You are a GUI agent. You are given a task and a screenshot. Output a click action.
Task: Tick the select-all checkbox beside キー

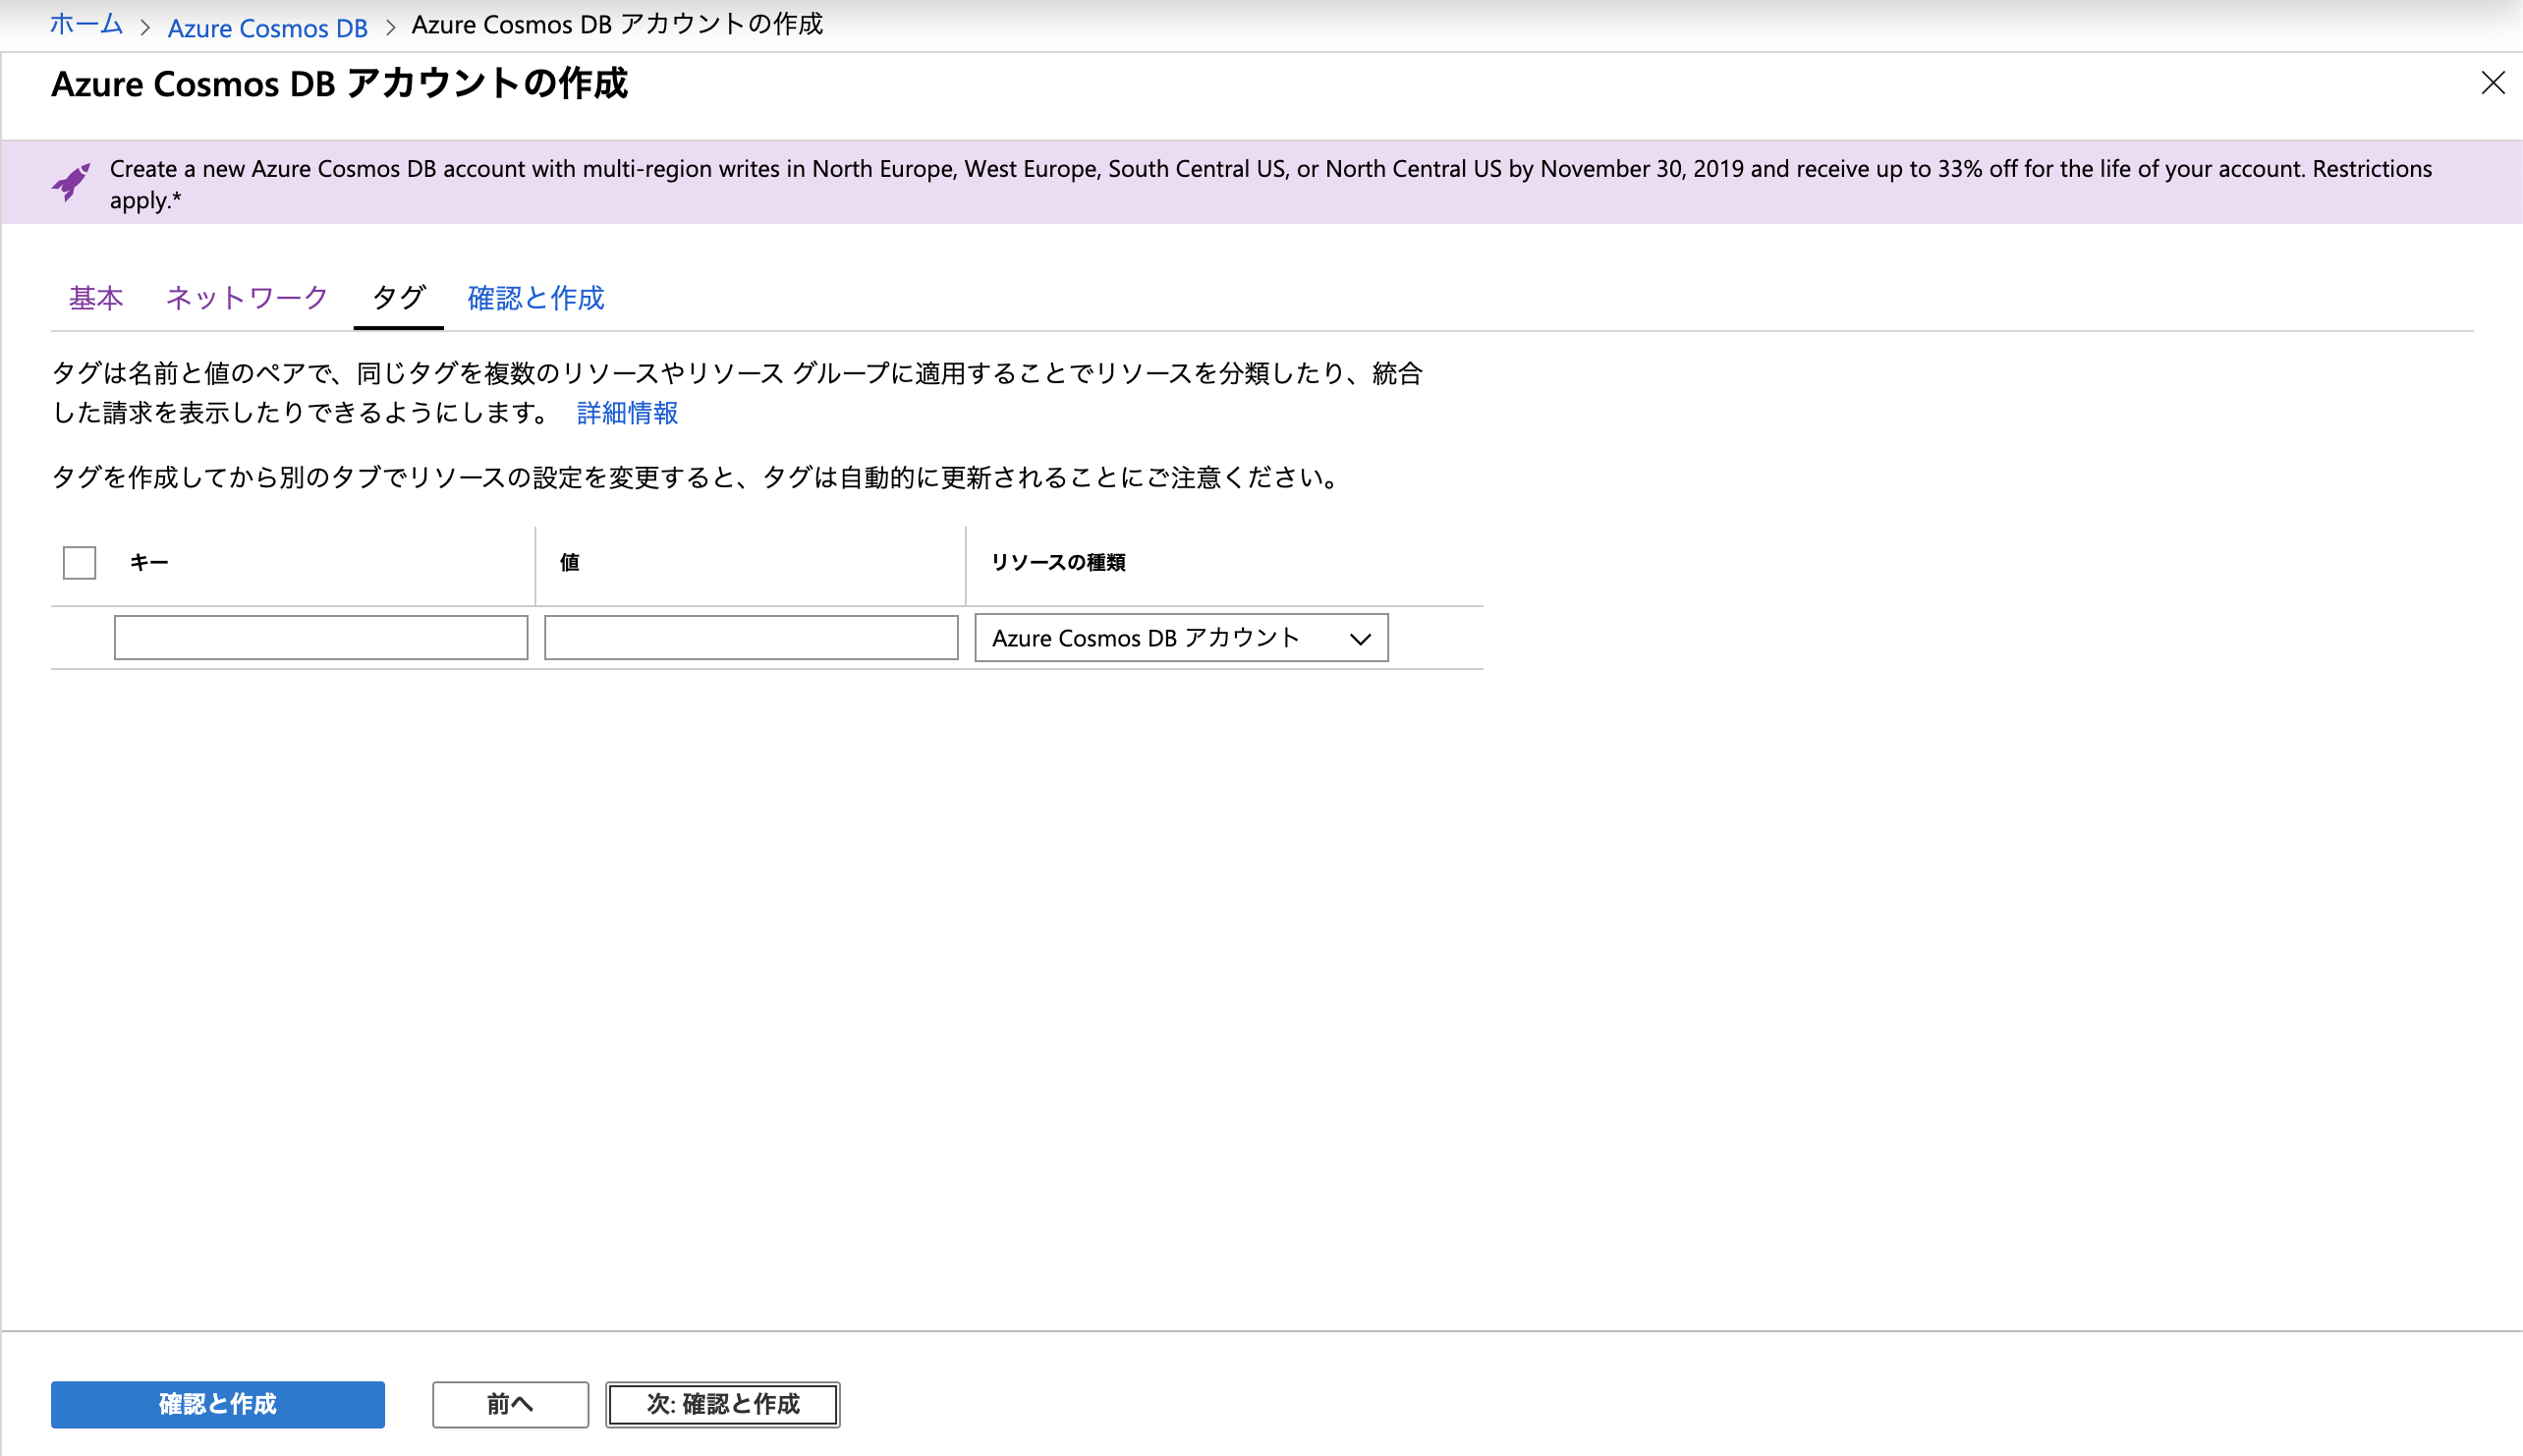point(79,563)
